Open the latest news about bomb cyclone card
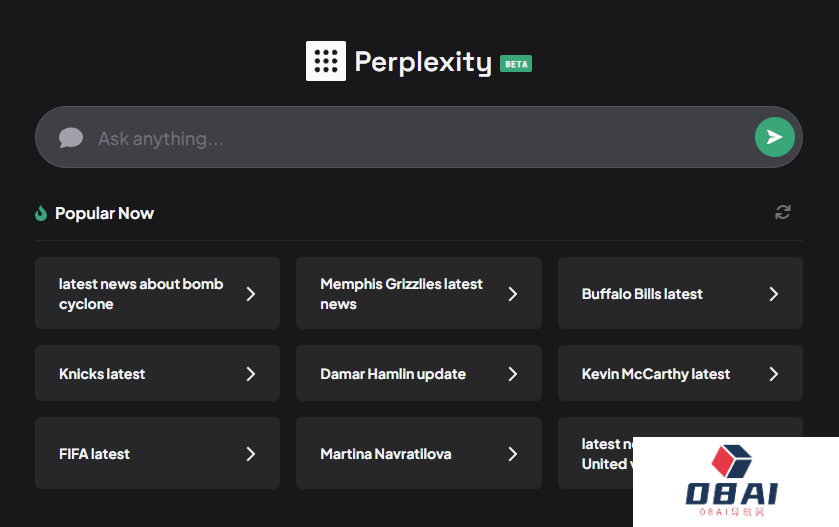Image resolution: width=839 pixels, height=527 pixels. point(141,294)
